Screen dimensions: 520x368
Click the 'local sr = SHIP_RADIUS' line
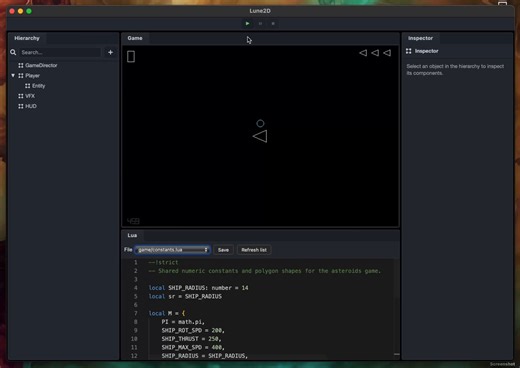pyautogui.click(x=185, y=297)
